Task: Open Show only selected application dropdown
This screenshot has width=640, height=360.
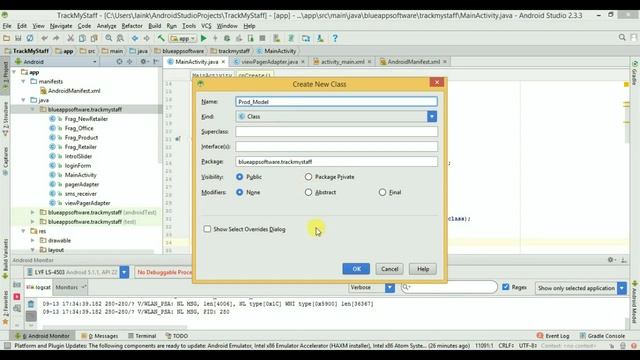Action: (x=622, y=288)
